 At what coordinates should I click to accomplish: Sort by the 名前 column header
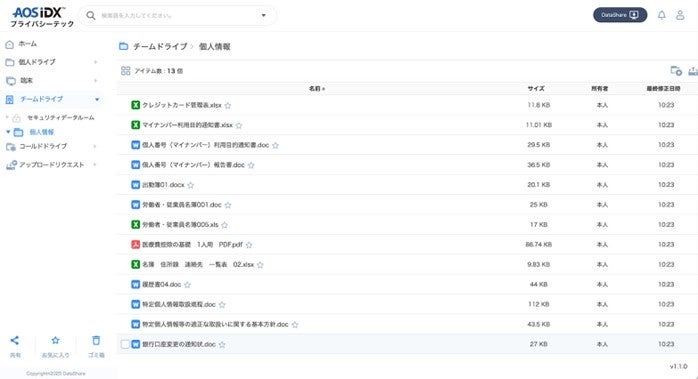317,89
